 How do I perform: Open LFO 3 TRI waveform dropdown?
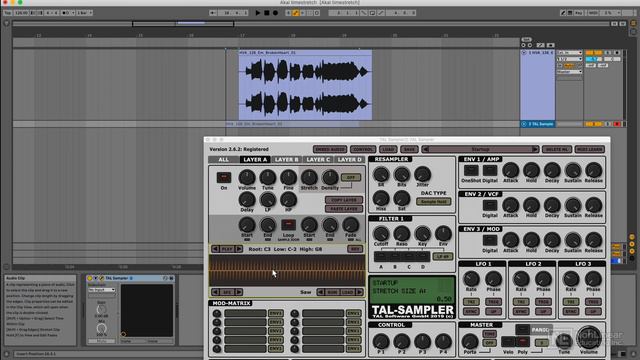coord(571,302)
